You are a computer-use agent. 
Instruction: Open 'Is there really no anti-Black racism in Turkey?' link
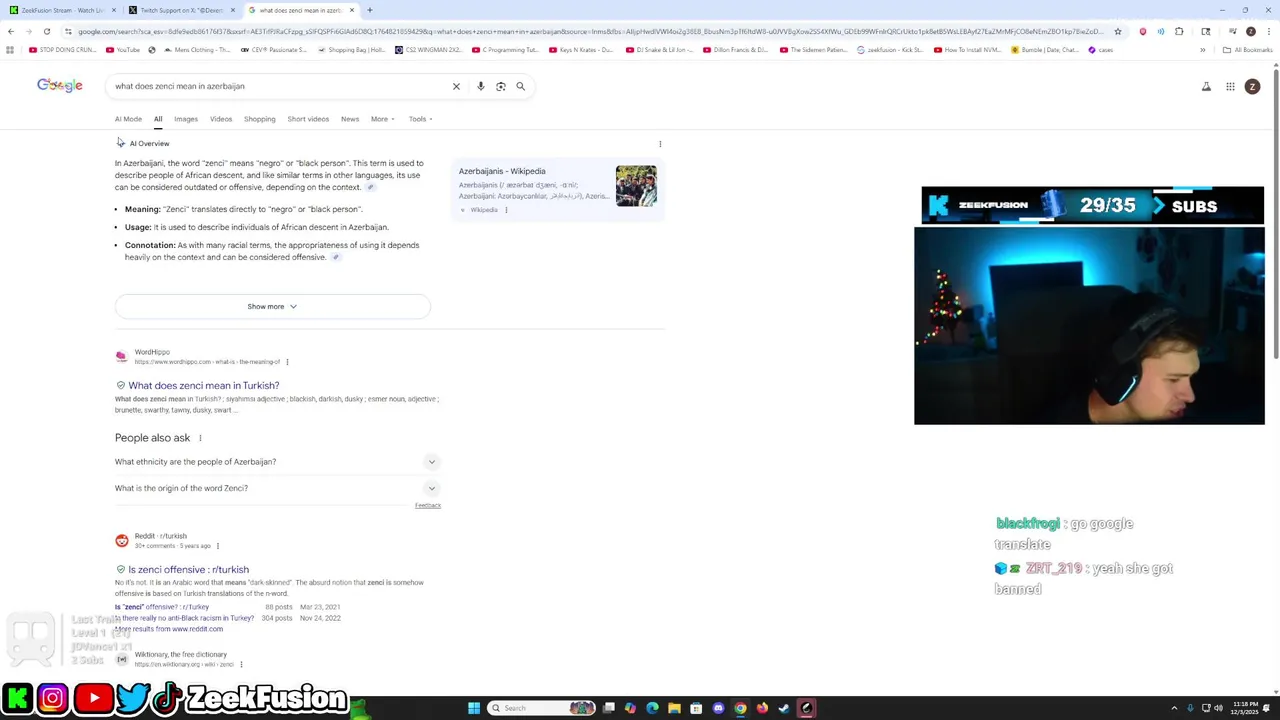[183, 618]
